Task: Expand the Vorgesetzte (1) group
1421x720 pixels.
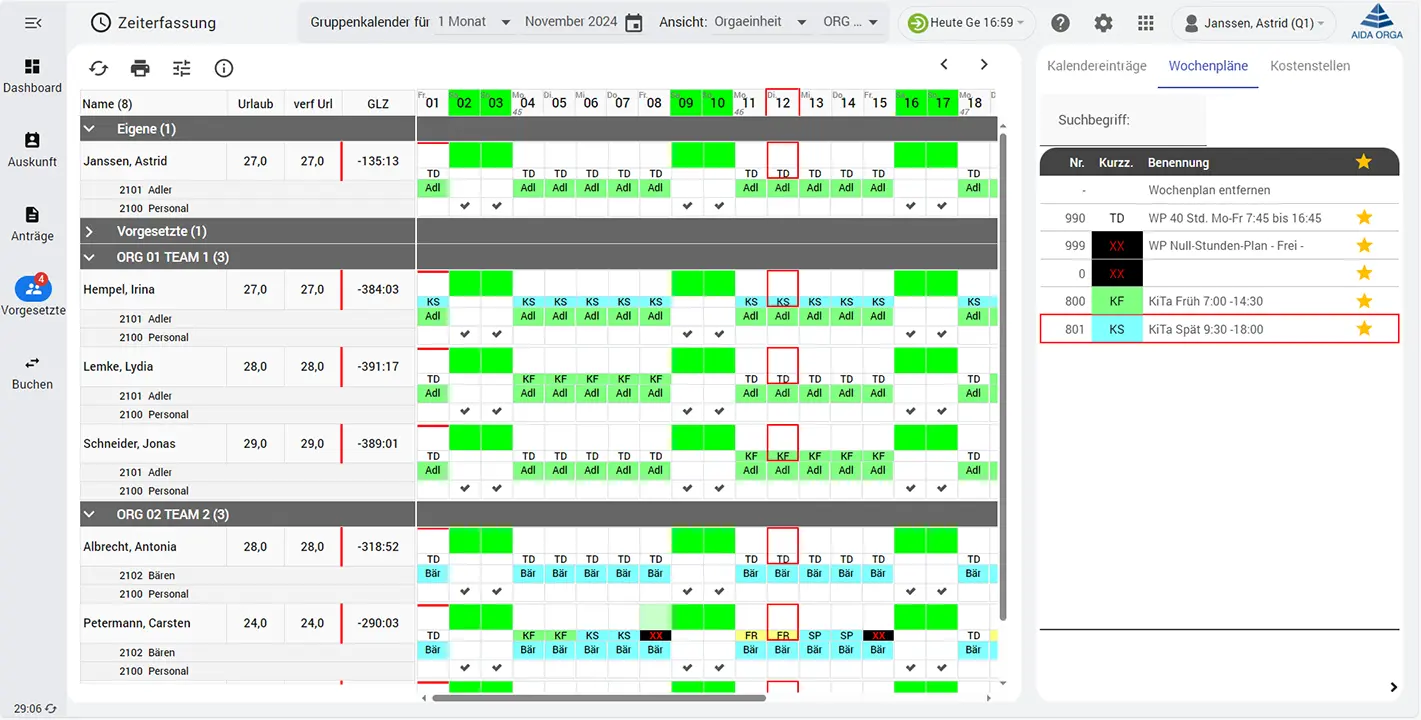Action: (x=89, y=232)
